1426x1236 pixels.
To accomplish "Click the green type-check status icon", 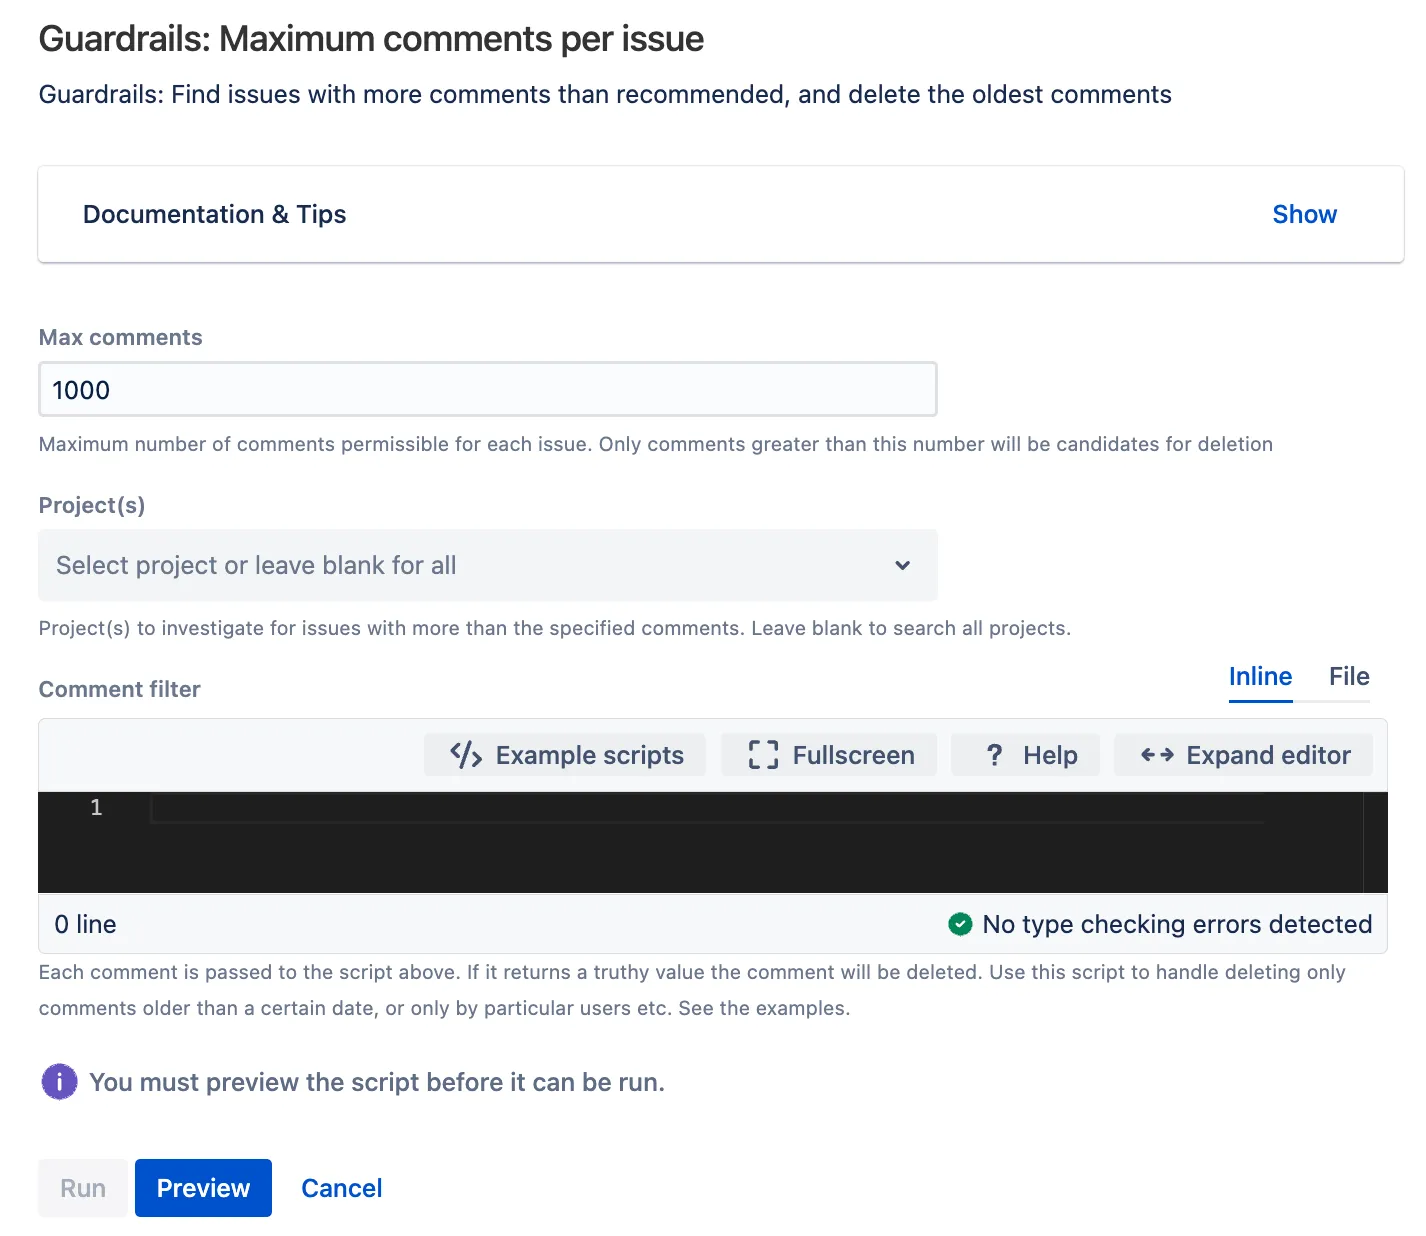I will (x=960, y=924).
